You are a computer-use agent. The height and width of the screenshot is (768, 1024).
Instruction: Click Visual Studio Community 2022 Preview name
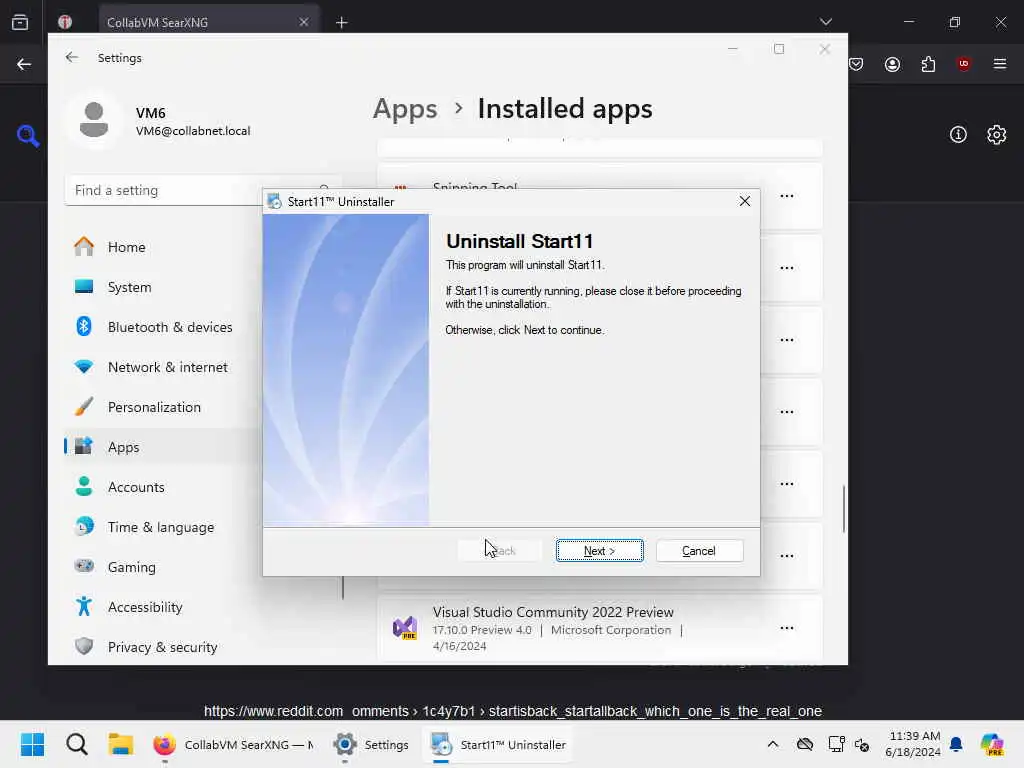point(552,612)
